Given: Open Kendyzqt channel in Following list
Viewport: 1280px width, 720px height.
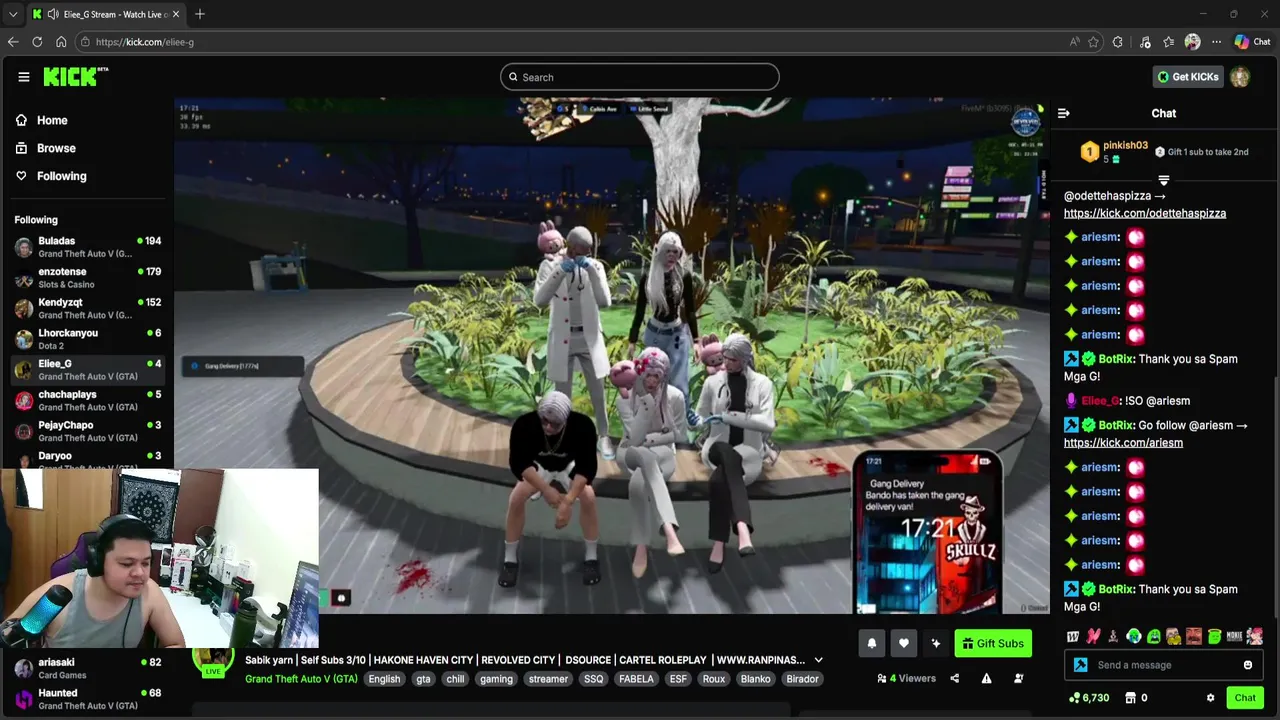Looking at the screenshot, I should click(87, 308).
